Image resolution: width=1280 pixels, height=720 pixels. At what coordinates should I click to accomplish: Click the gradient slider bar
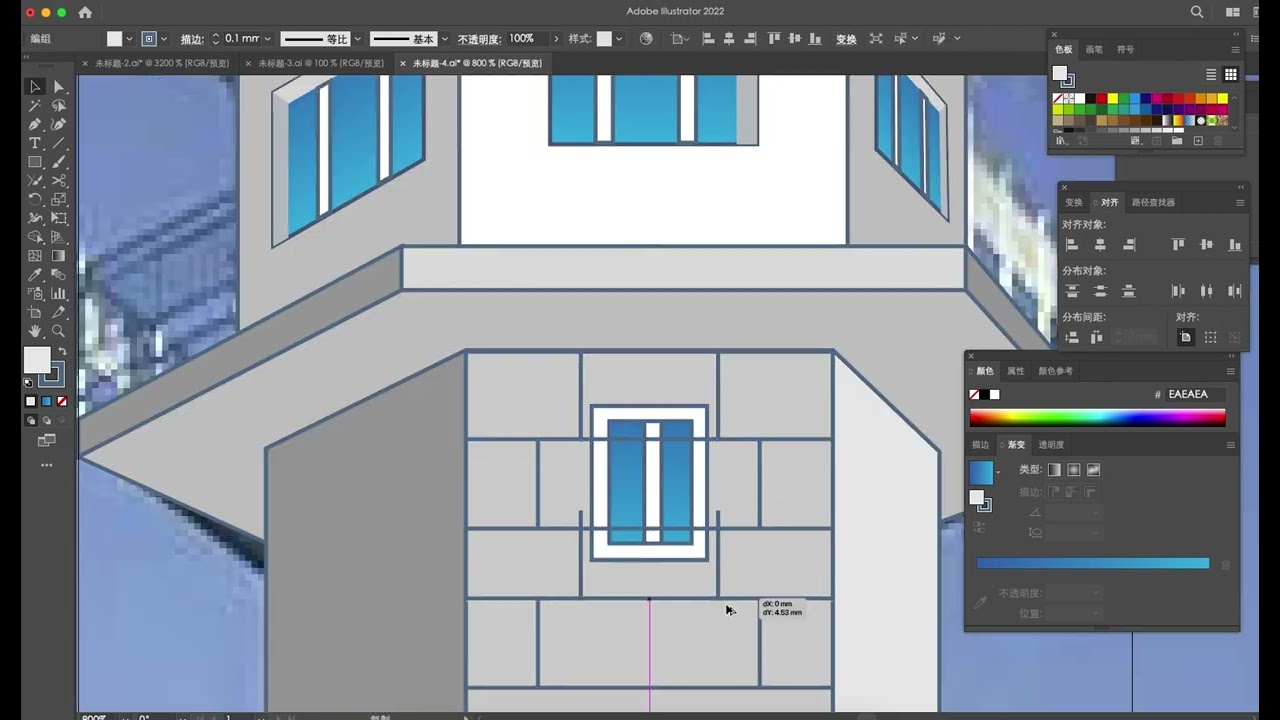click(x=1093, y=564)
